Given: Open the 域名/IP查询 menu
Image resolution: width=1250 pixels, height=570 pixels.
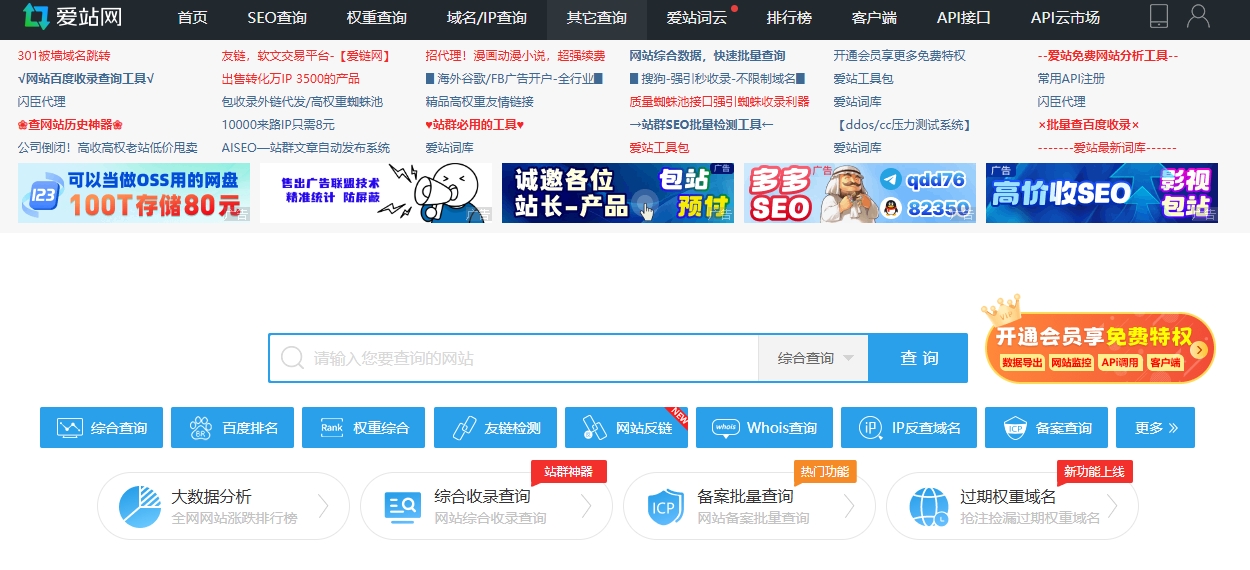Looking at the screenshot, I should click(x=487, y=17).
